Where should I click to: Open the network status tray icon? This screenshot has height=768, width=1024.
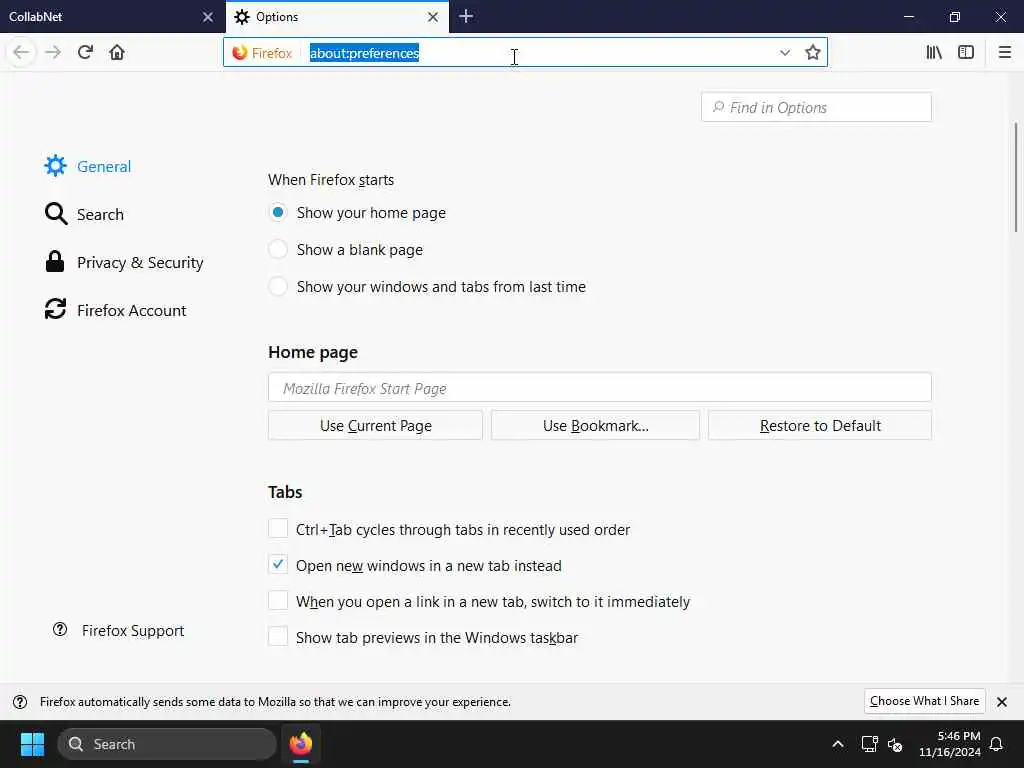click(869, 744)
